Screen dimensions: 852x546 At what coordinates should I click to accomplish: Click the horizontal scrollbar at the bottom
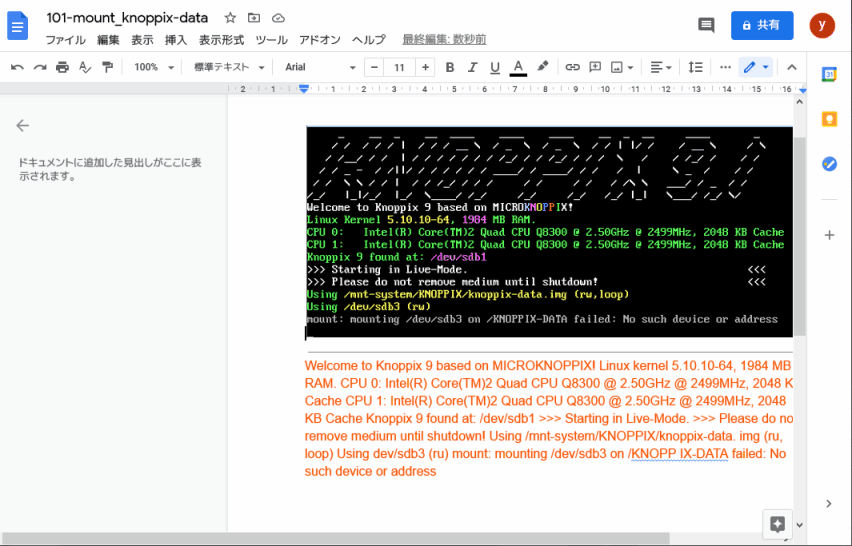tap(335, 538)
